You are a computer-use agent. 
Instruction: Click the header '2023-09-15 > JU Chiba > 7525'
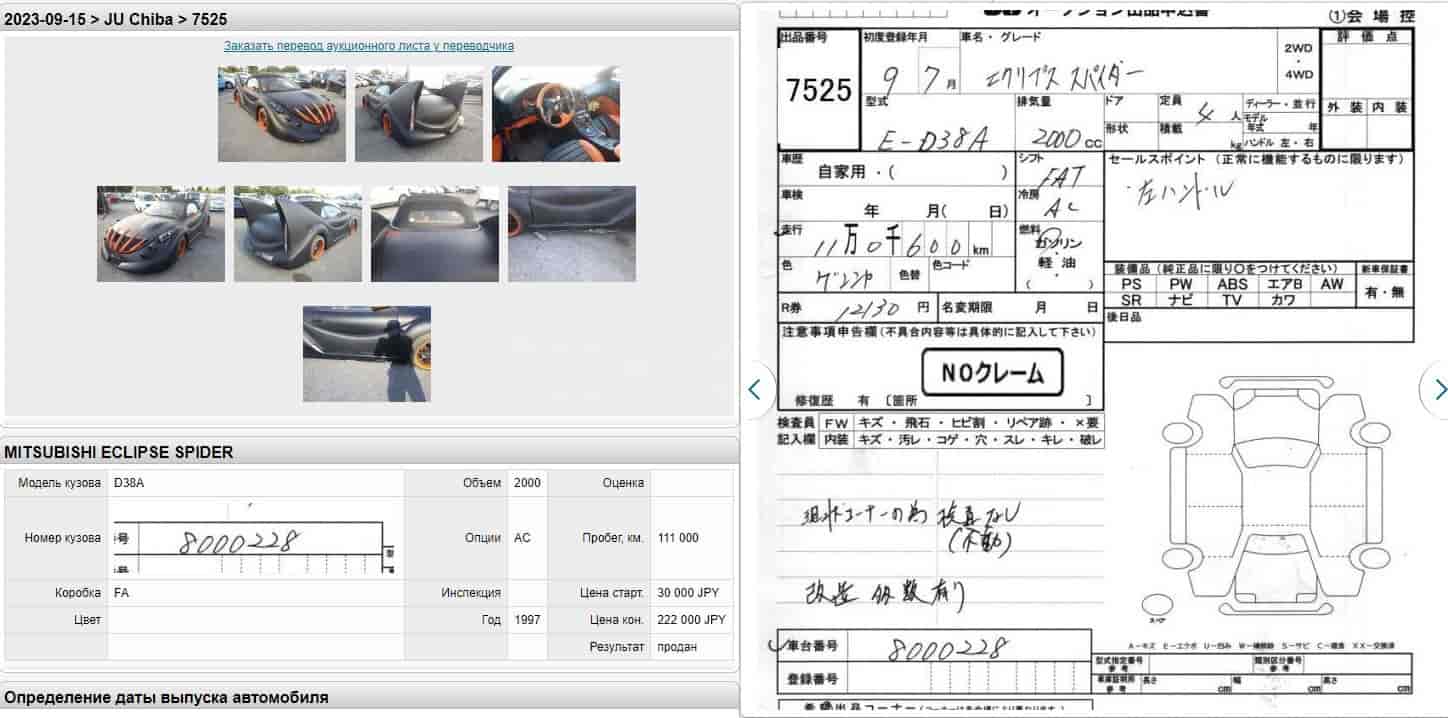116,19
